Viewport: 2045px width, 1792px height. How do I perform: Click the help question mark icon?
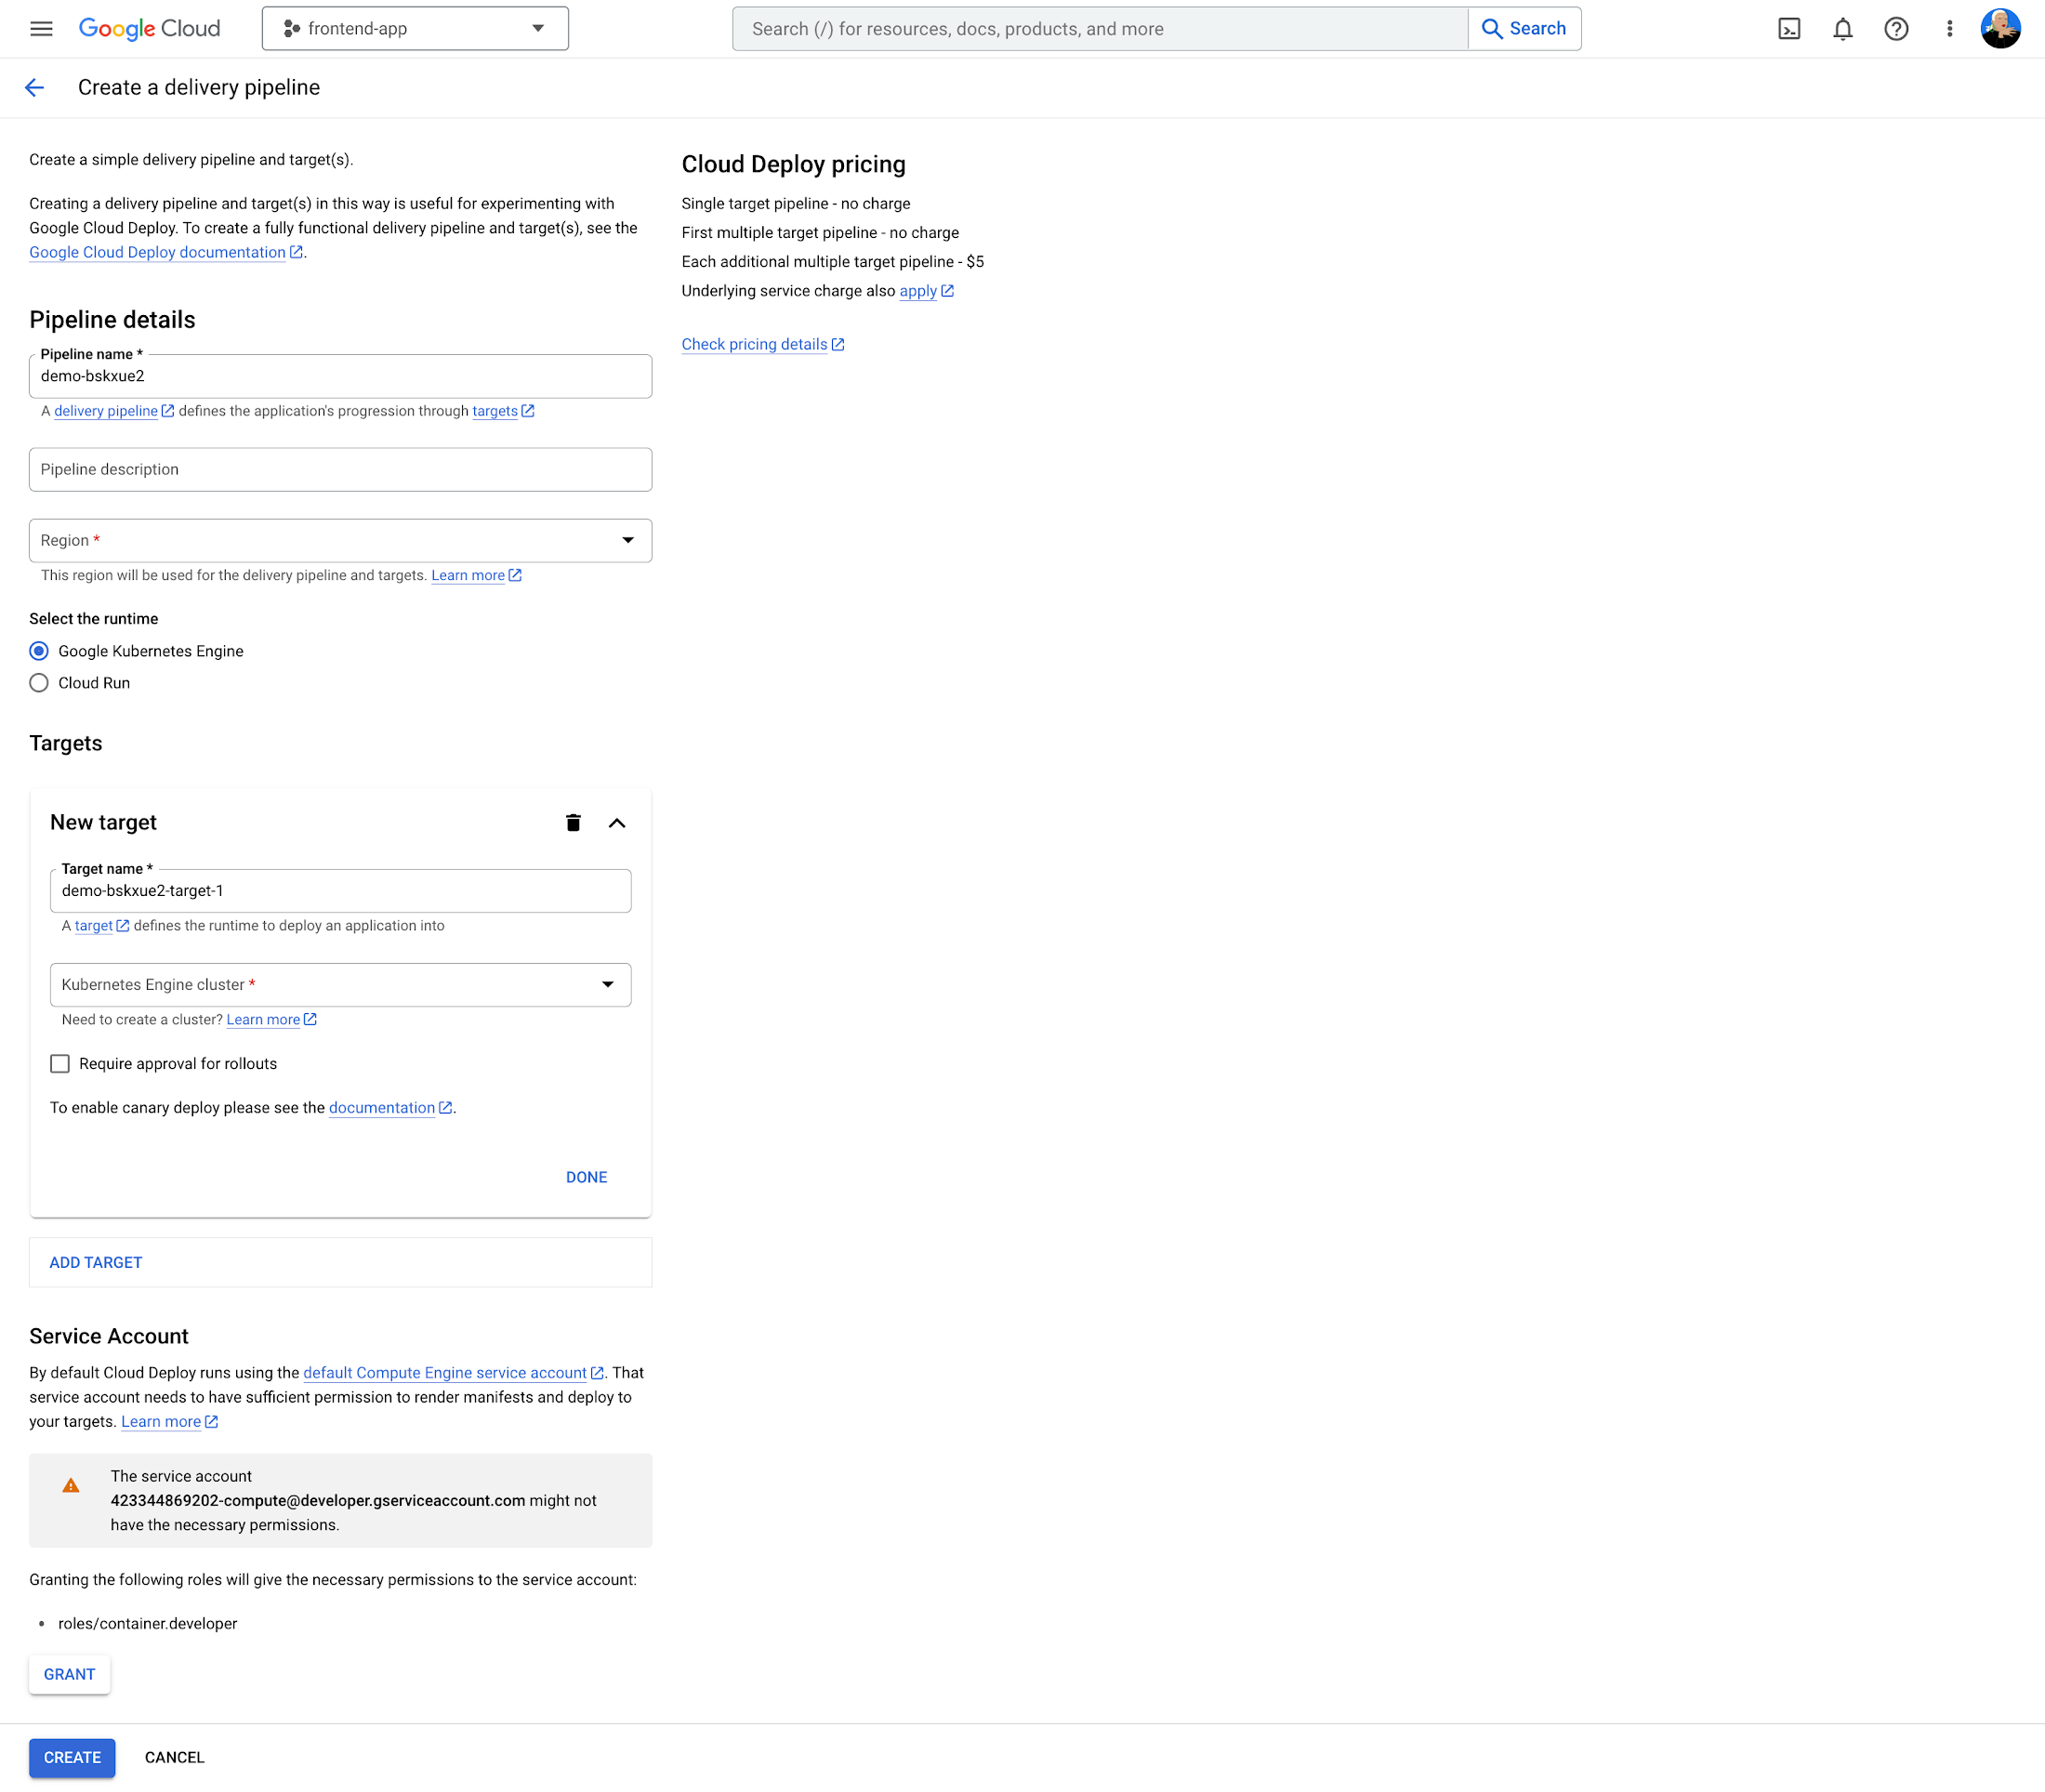point(1897,28)
